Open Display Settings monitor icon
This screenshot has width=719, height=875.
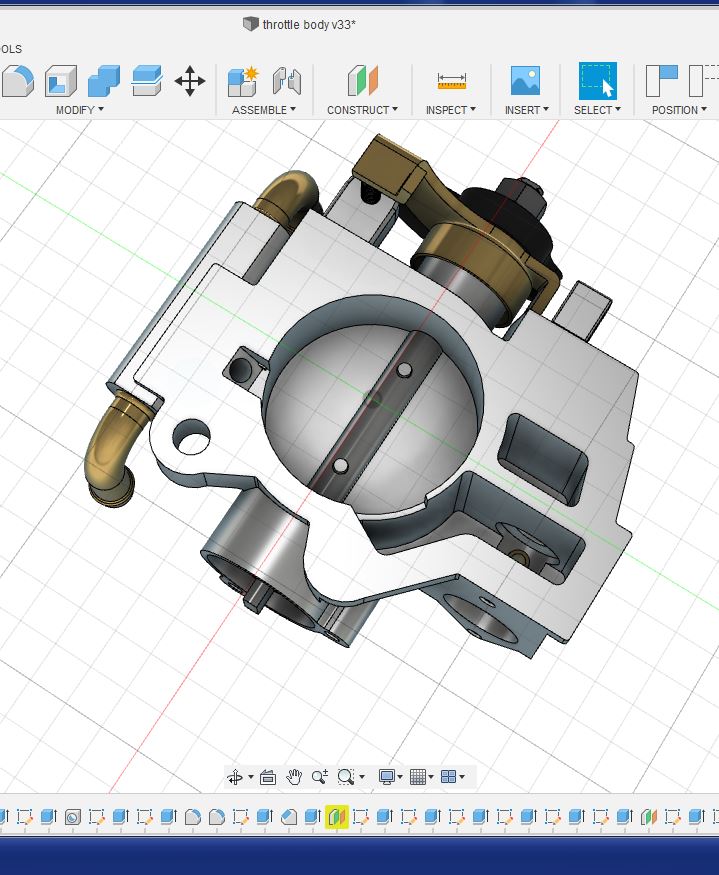click(x=387, y=777)
